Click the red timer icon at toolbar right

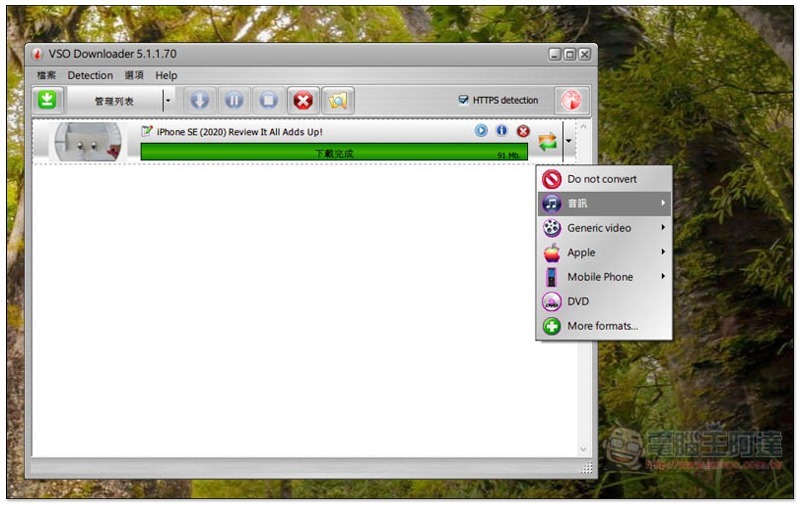[x=571, y=100]
